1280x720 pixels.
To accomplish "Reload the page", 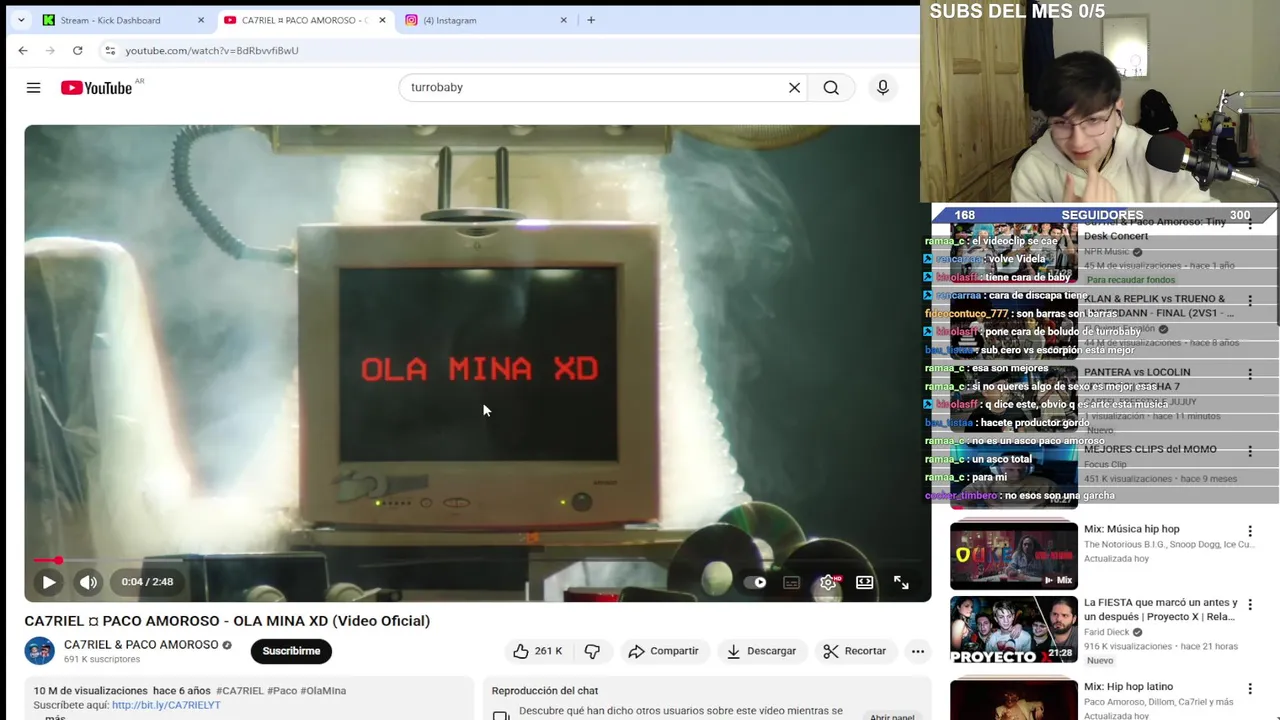I will pyautogui.click(x=77, y=50).
